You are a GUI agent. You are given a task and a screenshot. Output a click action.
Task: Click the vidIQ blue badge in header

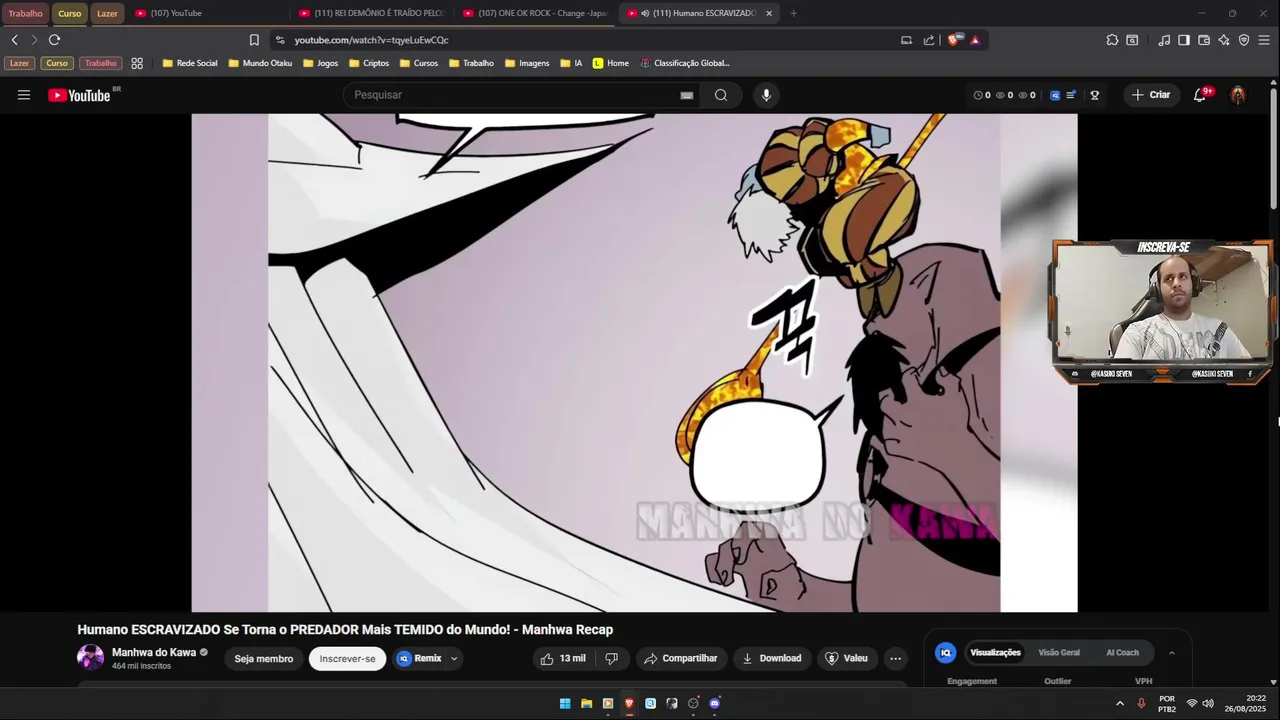tap(1055, 95)
